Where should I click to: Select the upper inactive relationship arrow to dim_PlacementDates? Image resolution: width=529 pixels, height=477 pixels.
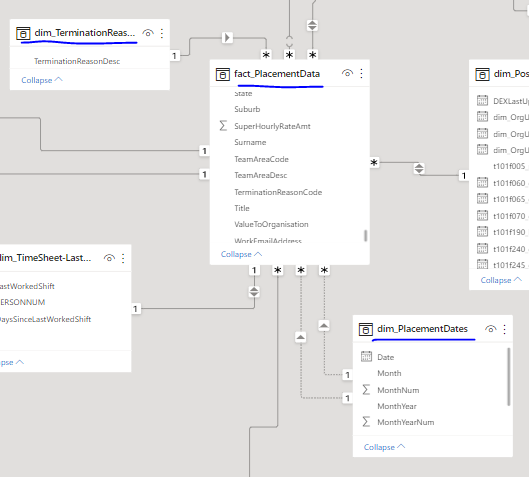[x=324, y=326]
